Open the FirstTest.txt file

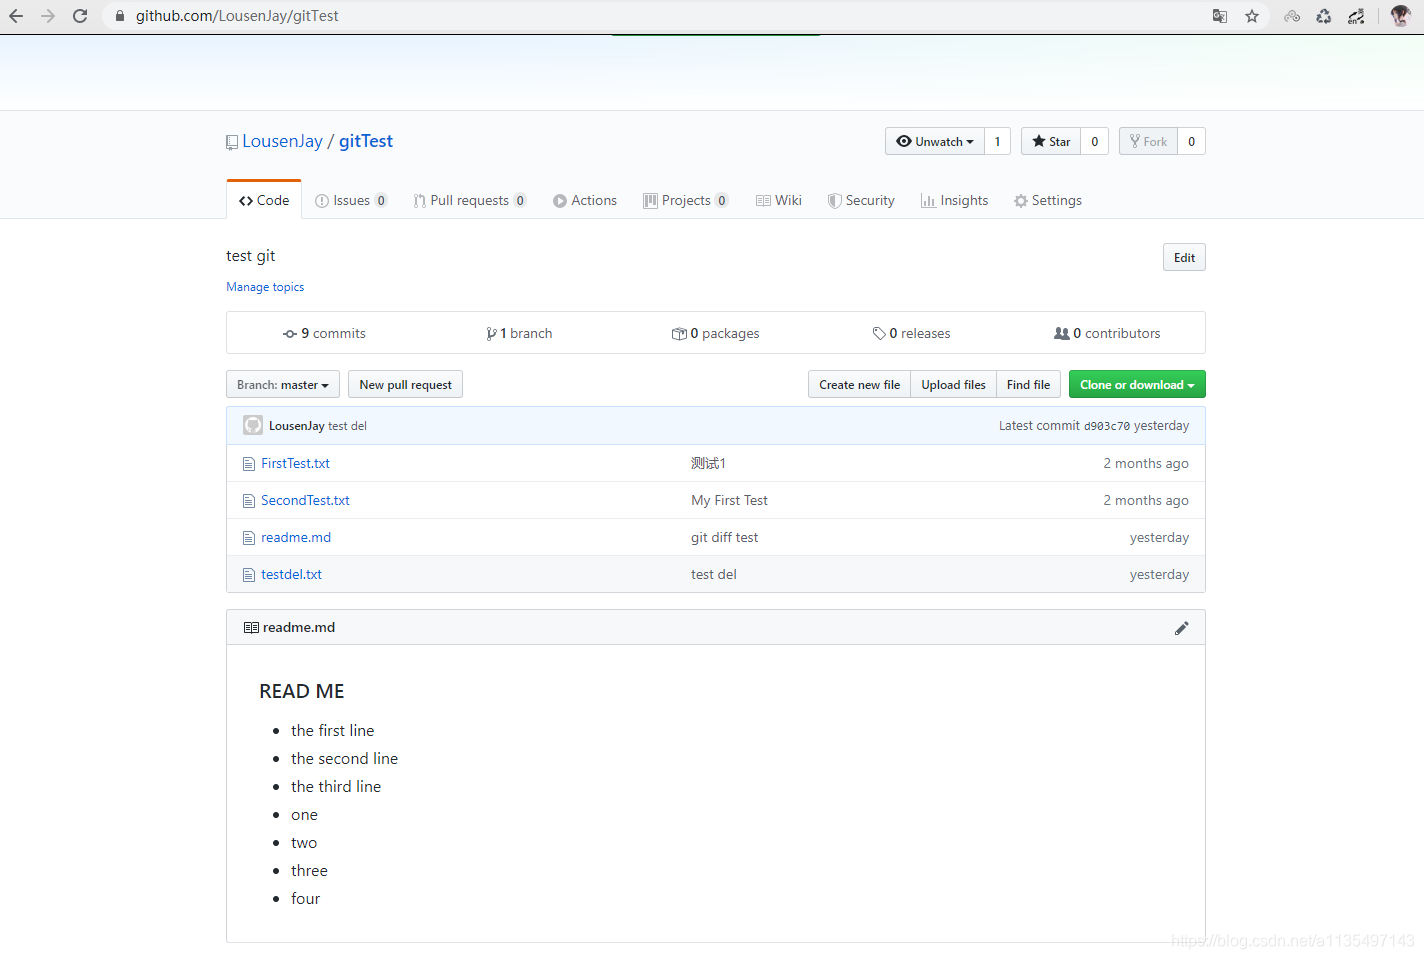(295, 464)
